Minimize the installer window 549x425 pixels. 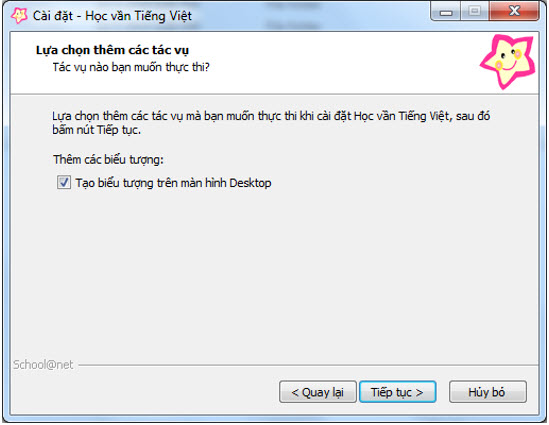coord(446,12)
